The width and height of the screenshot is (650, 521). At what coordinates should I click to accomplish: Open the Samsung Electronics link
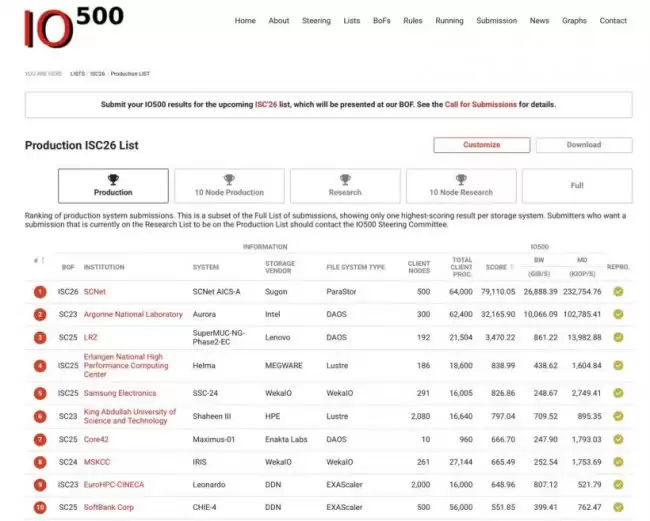[x=120, y=393]
